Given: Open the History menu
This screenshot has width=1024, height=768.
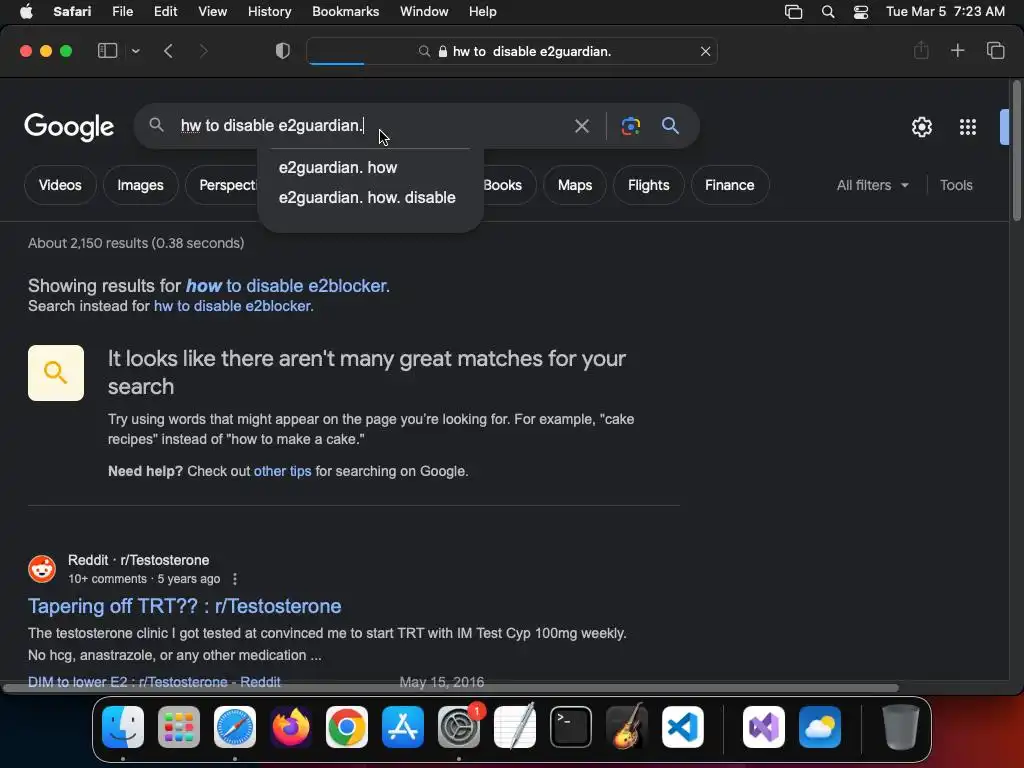Looking at the screenshot, I should [x=269, y=12].
